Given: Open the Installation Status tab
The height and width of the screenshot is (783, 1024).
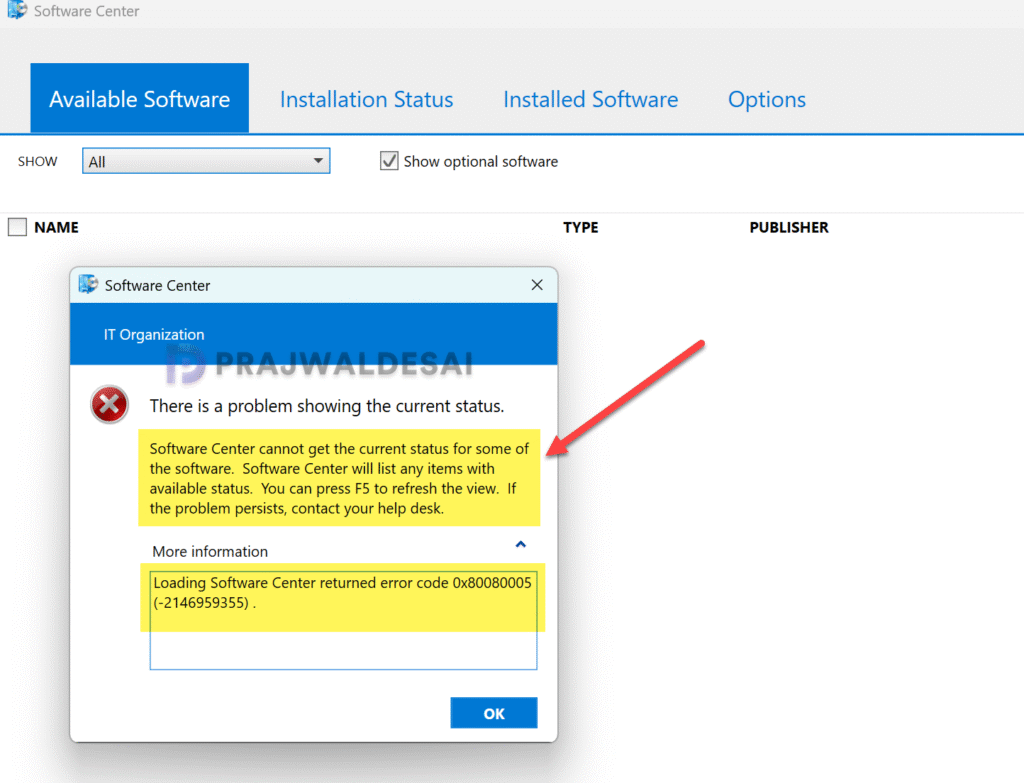Looking at the screenshot, I should point(366,99).
